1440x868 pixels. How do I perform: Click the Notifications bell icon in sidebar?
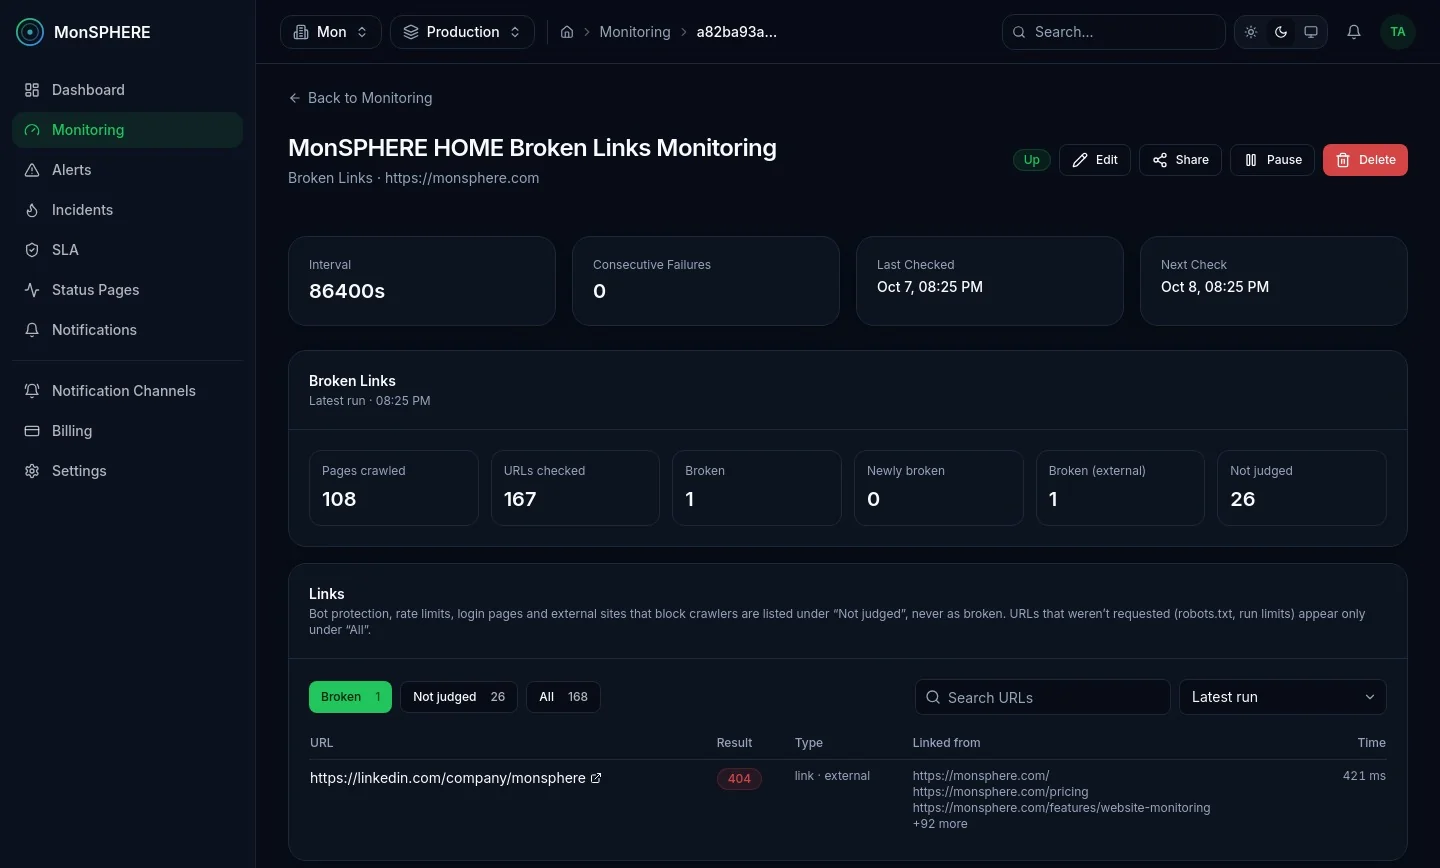[x=32, y=330]
